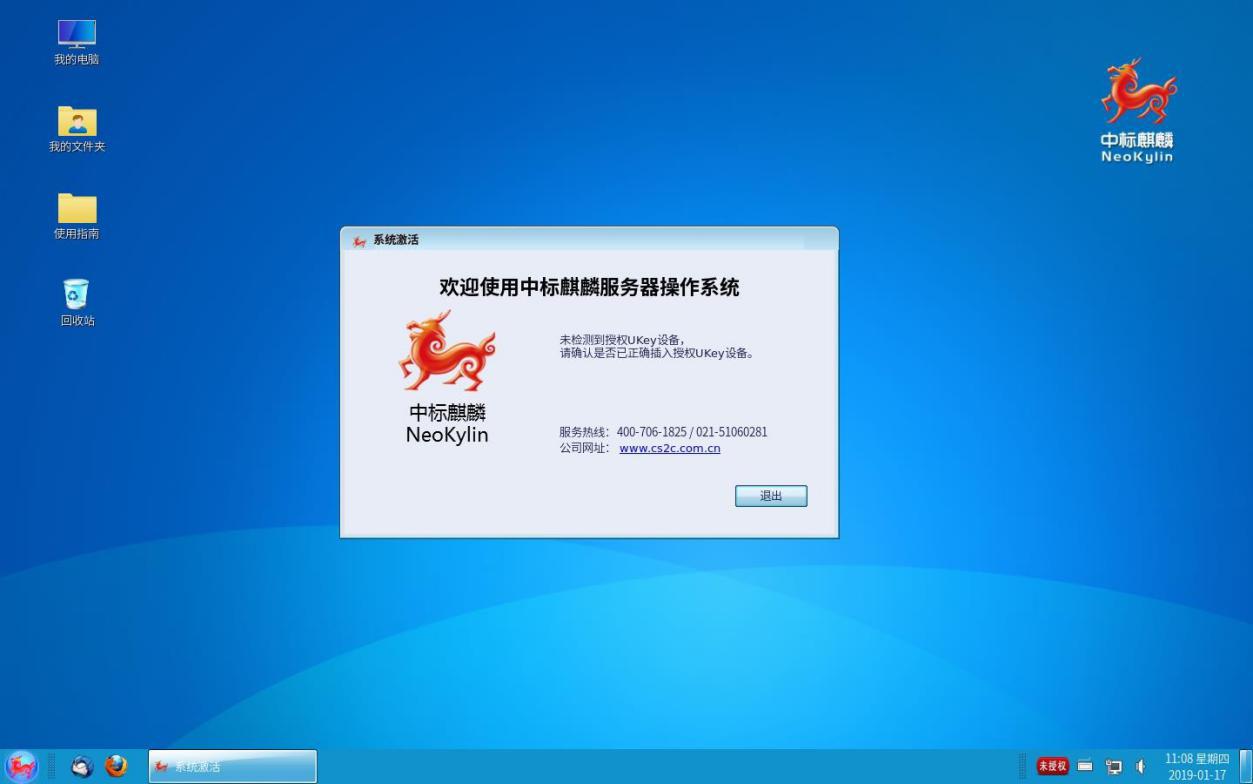Open the 使用指南 folder
1253x784 pixels.
pyautogui.click(x=75, y=210)
